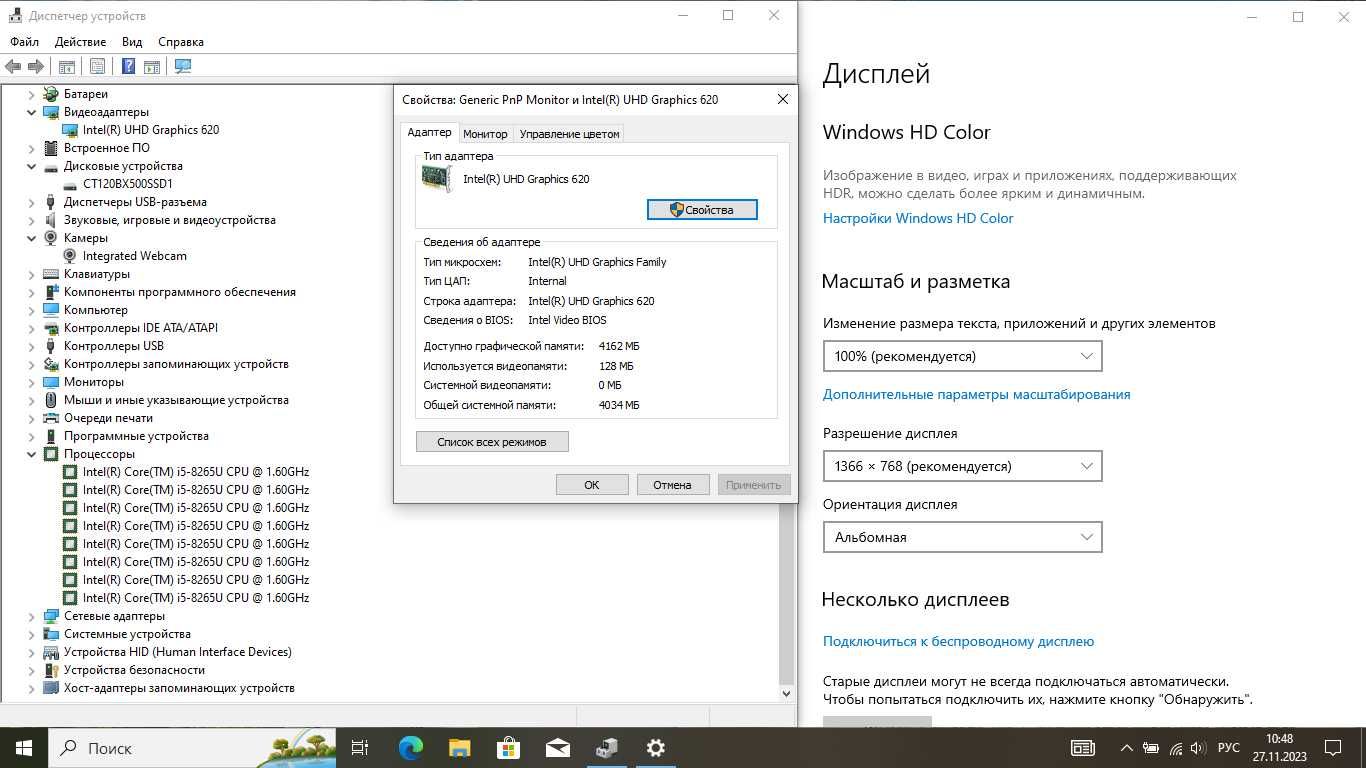Switch to Device Manager taskbar icon

pyautogui.click(x=607, y=748)
